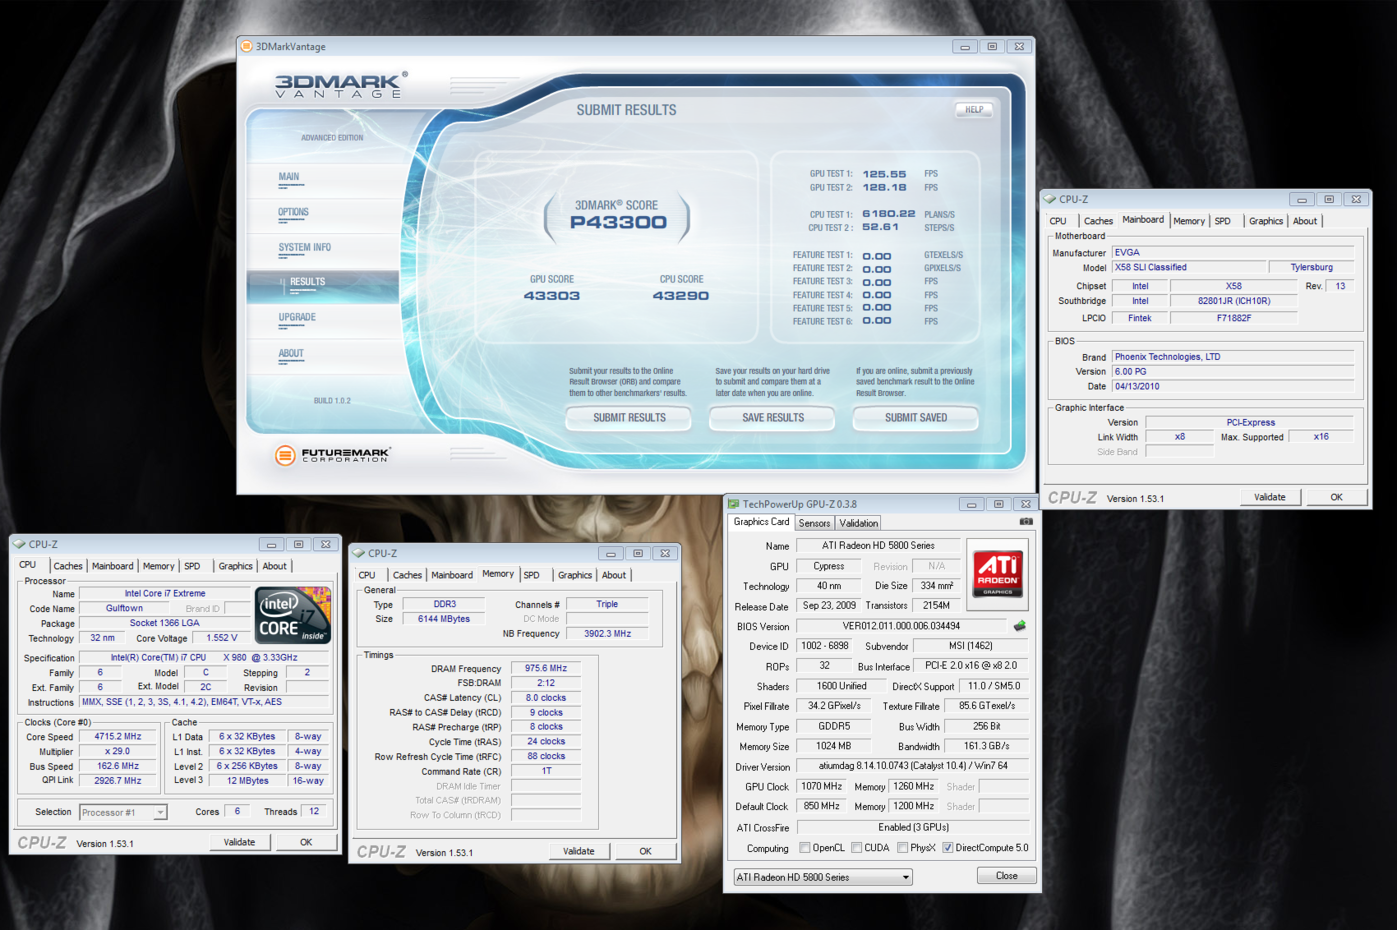
Task: Open the ATI Radeon HD 5800 Series dropdown
Action: [x=823, y=877]
